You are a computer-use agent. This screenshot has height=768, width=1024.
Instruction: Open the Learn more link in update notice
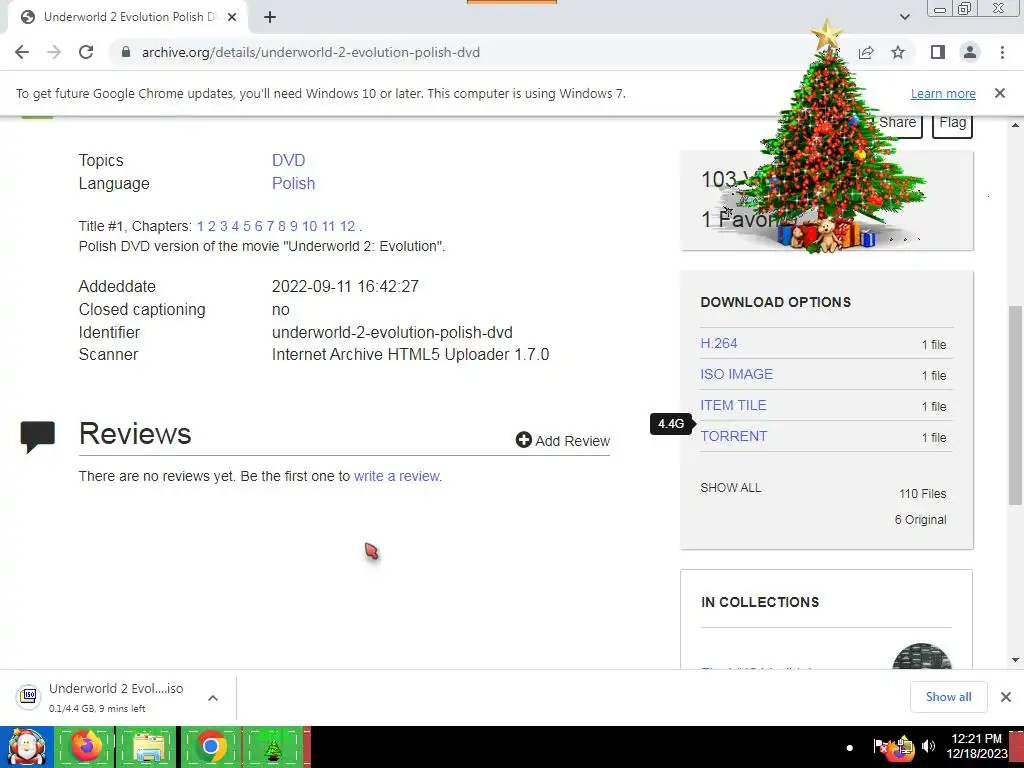click(943, 93)
